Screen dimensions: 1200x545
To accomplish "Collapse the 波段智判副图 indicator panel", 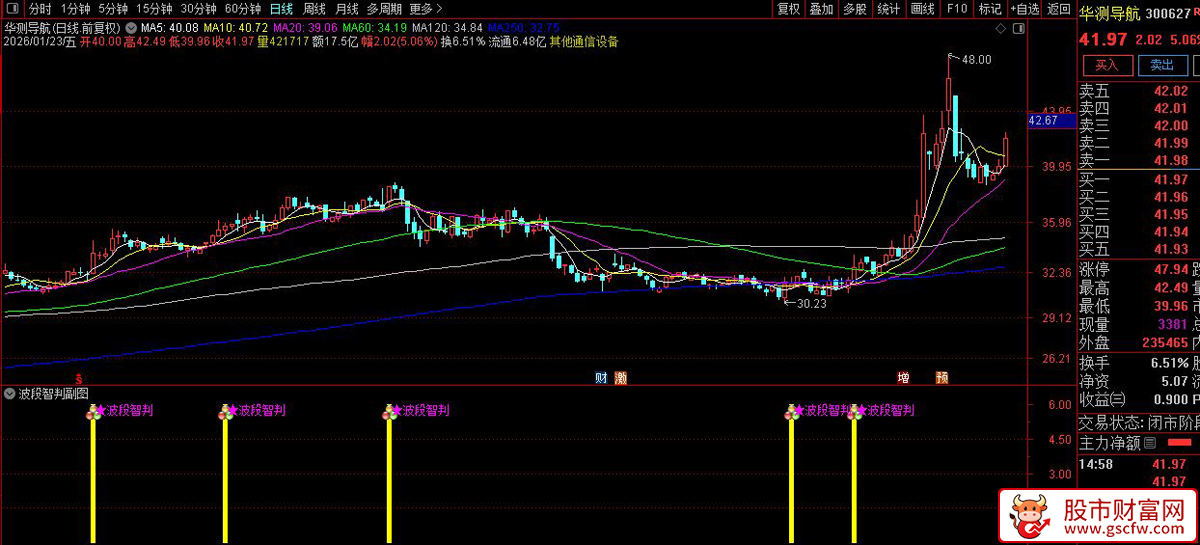I will point(9,394).
